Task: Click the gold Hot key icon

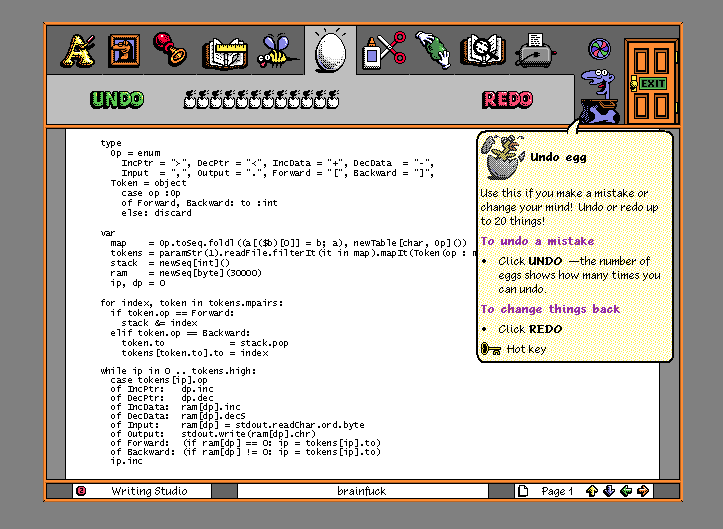Action: [491, 349]
